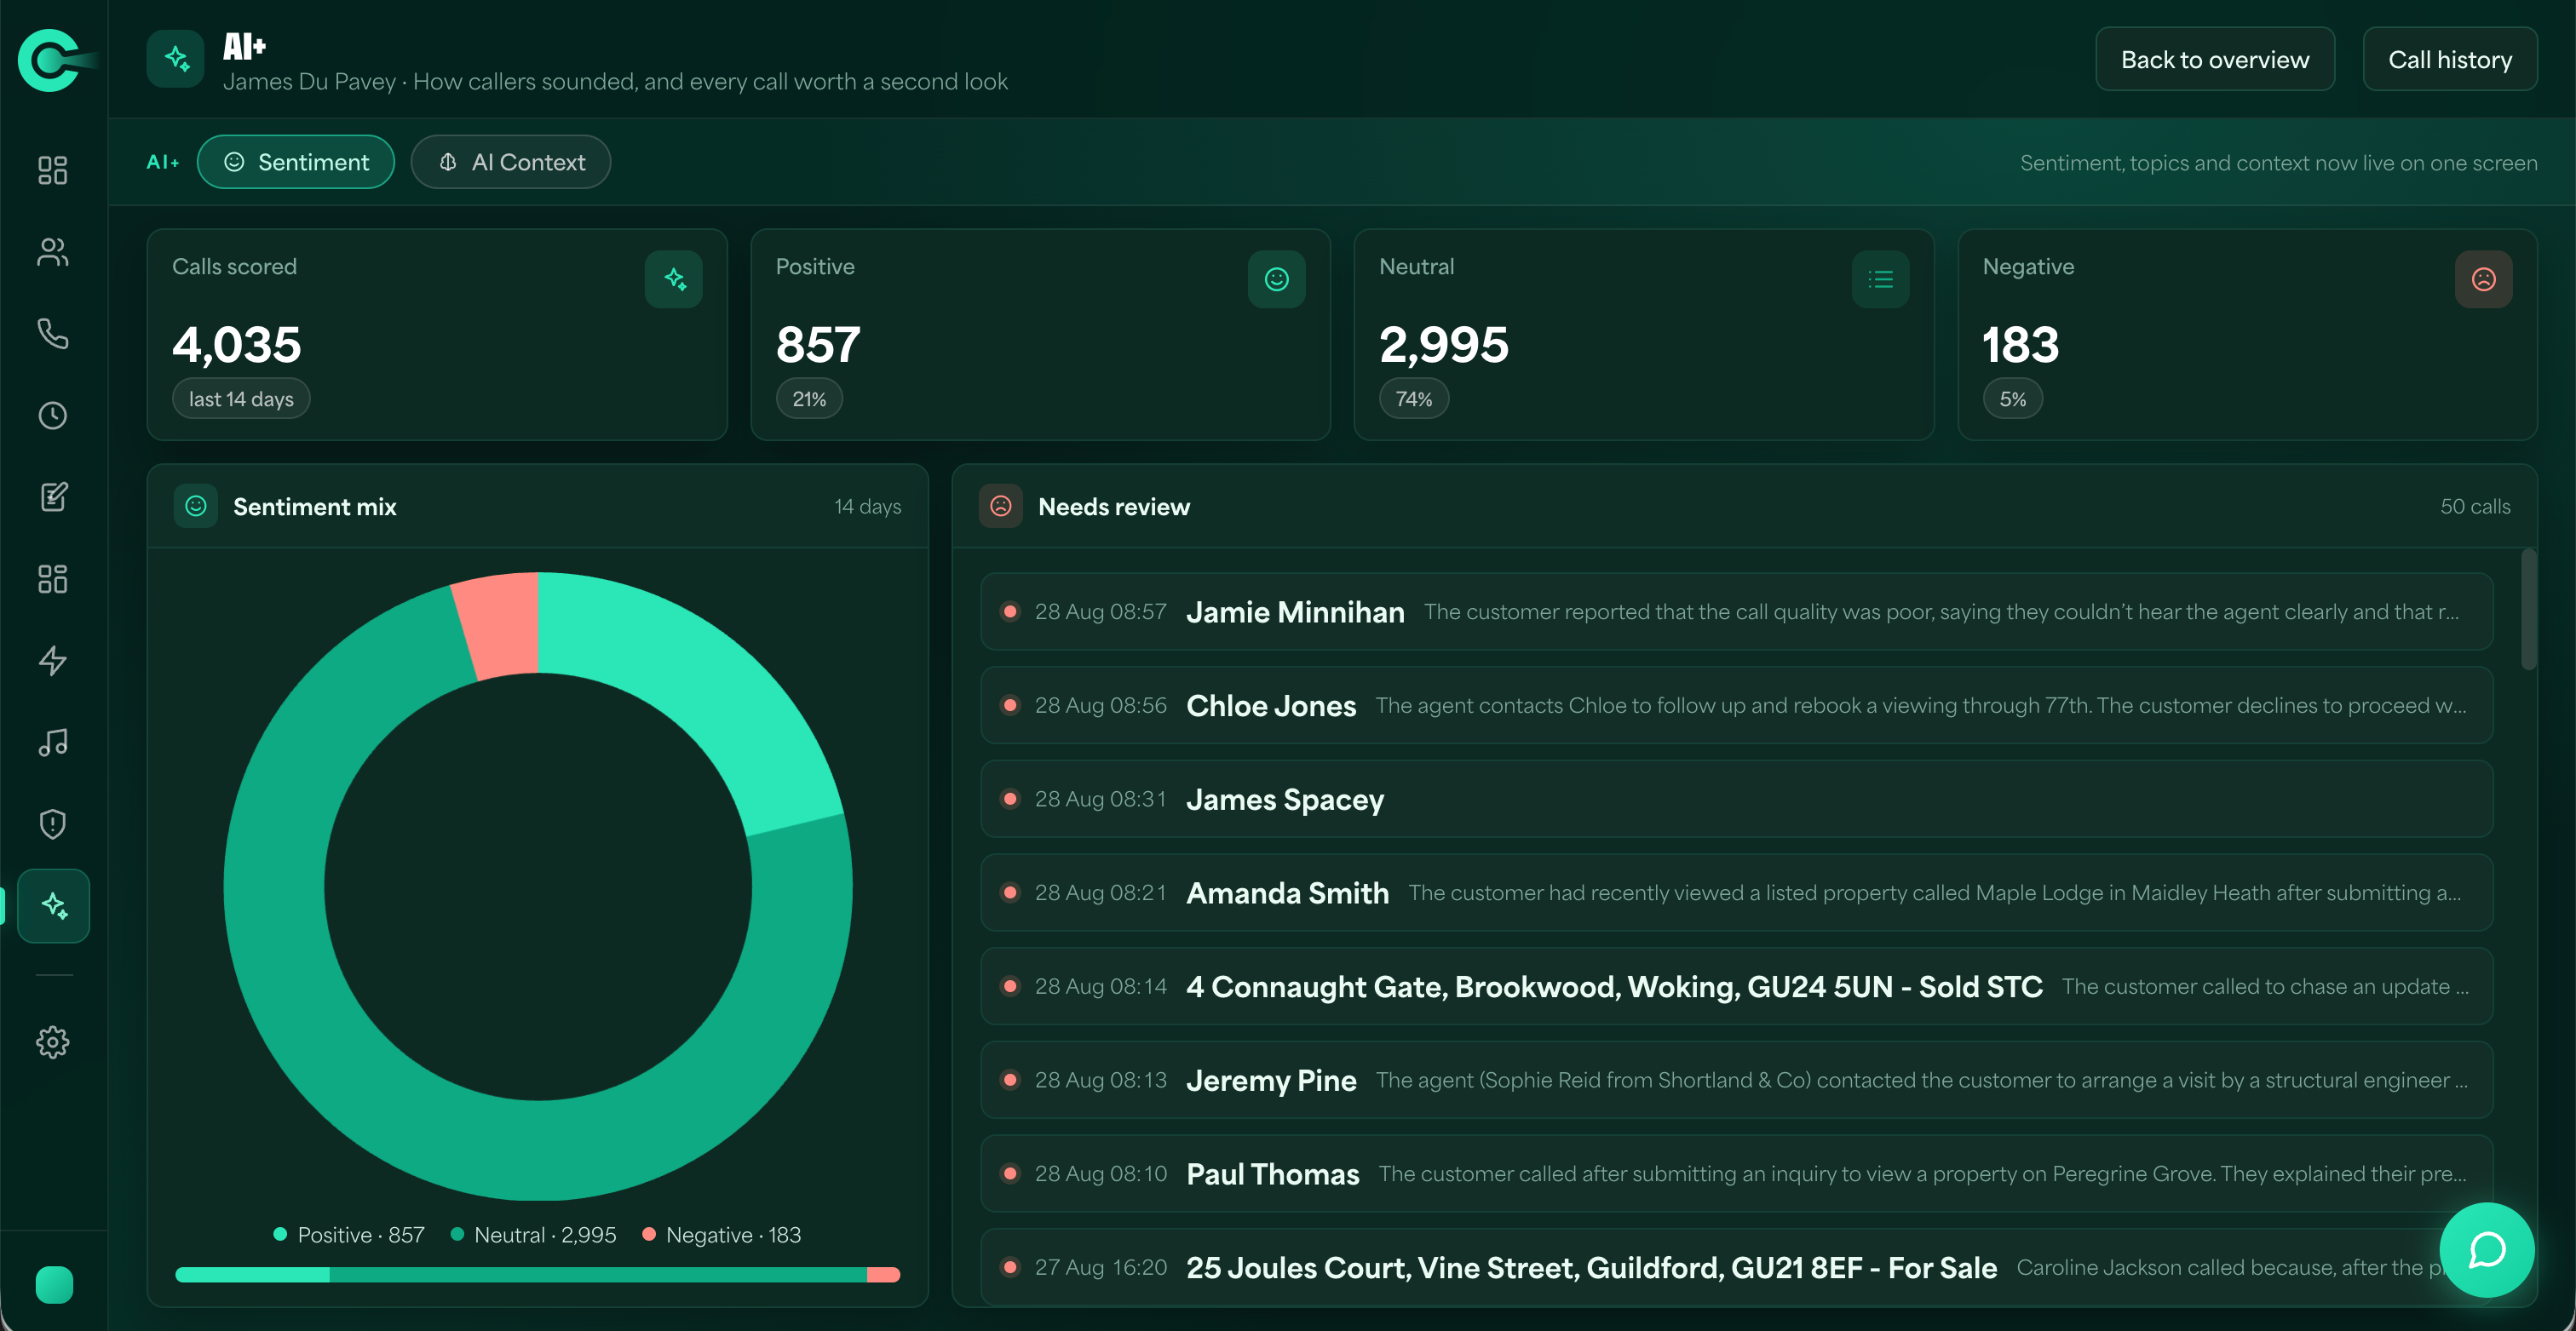Open the dashboard grid icon in sidebar top

coord(53,170)
